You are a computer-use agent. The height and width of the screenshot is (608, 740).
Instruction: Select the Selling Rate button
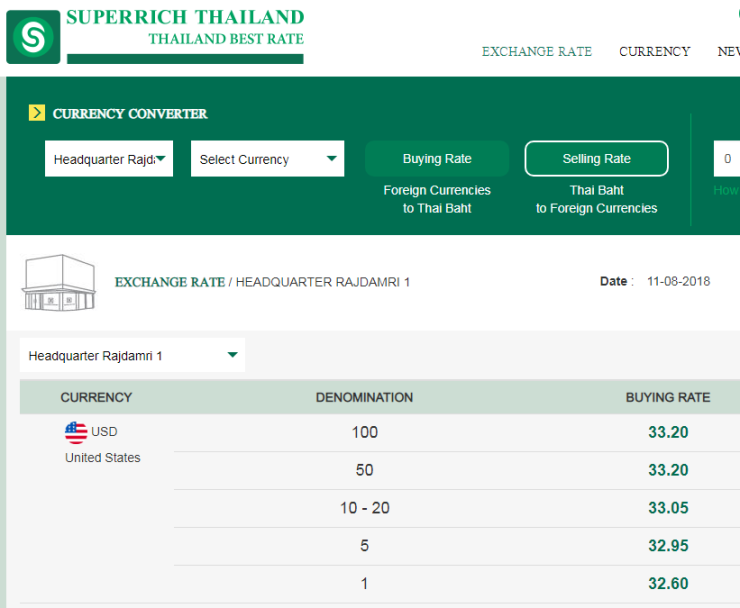click(597, 159)
